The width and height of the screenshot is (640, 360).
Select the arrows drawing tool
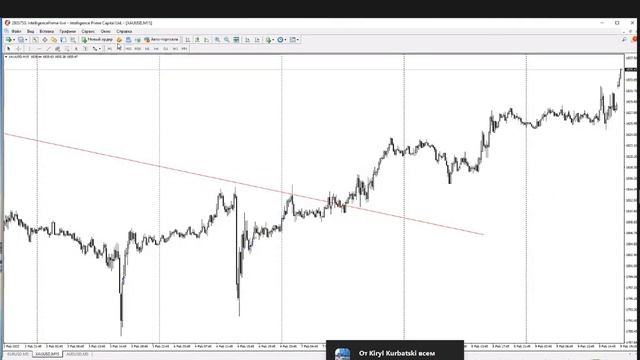[95, 49]
